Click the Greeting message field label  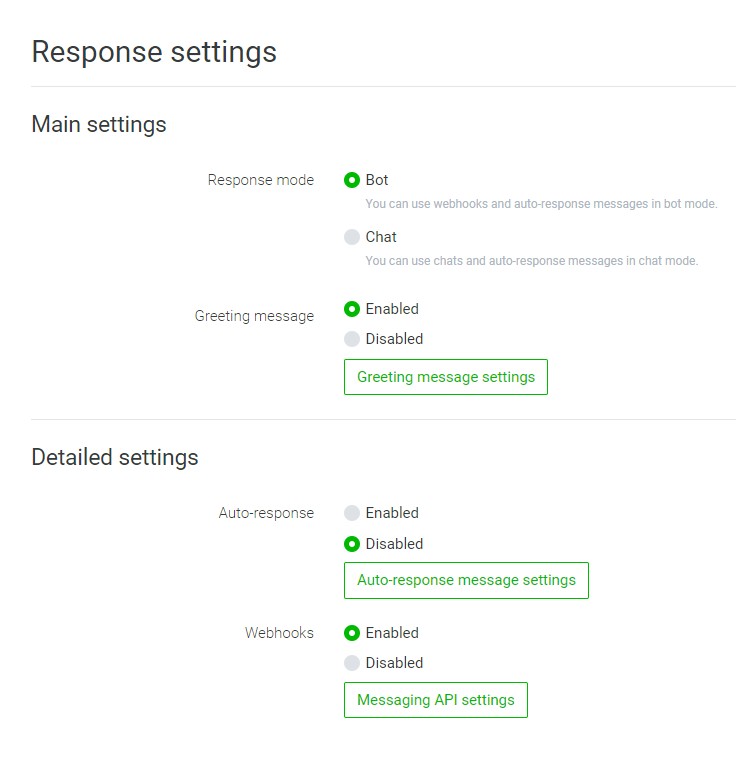(254, 316)
